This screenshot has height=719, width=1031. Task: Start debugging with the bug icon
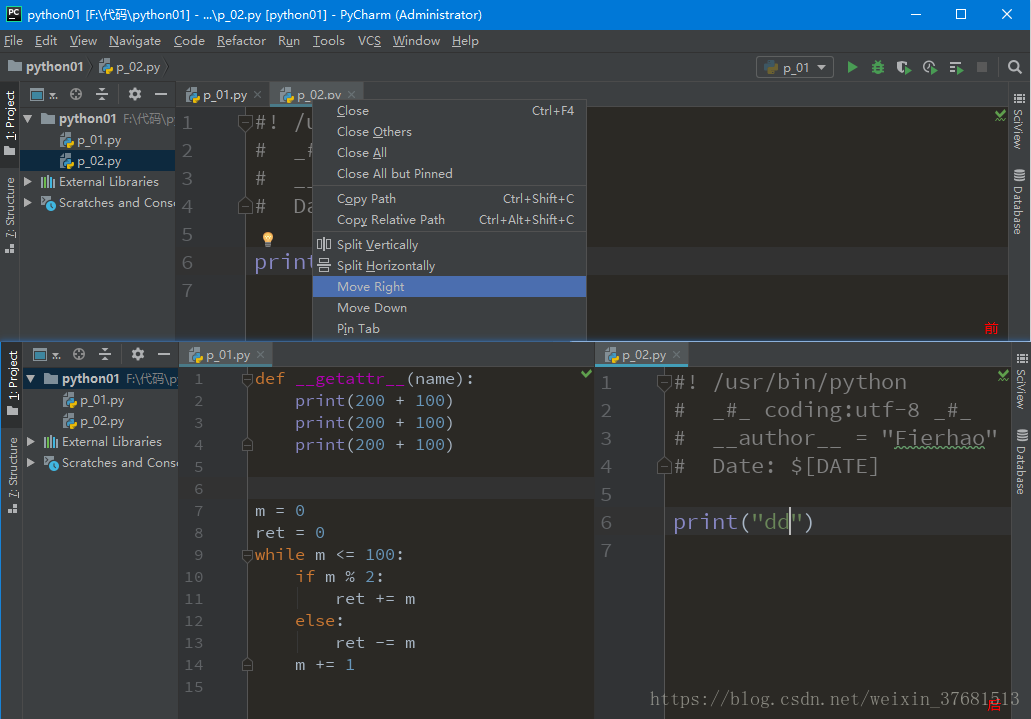coord(878,67)
